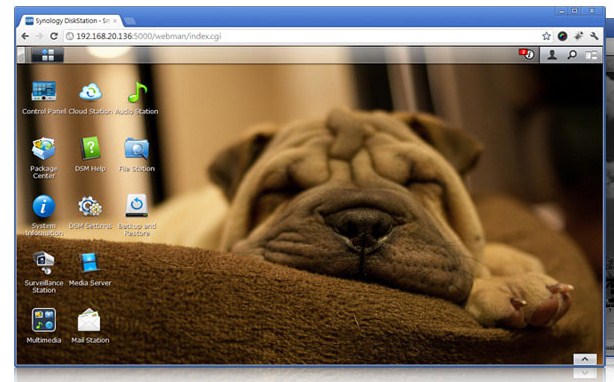Image resolution: width=614 pixels, height=382 pixels.
Task: Open Audio Station music note icon
Action: (137, 92)
